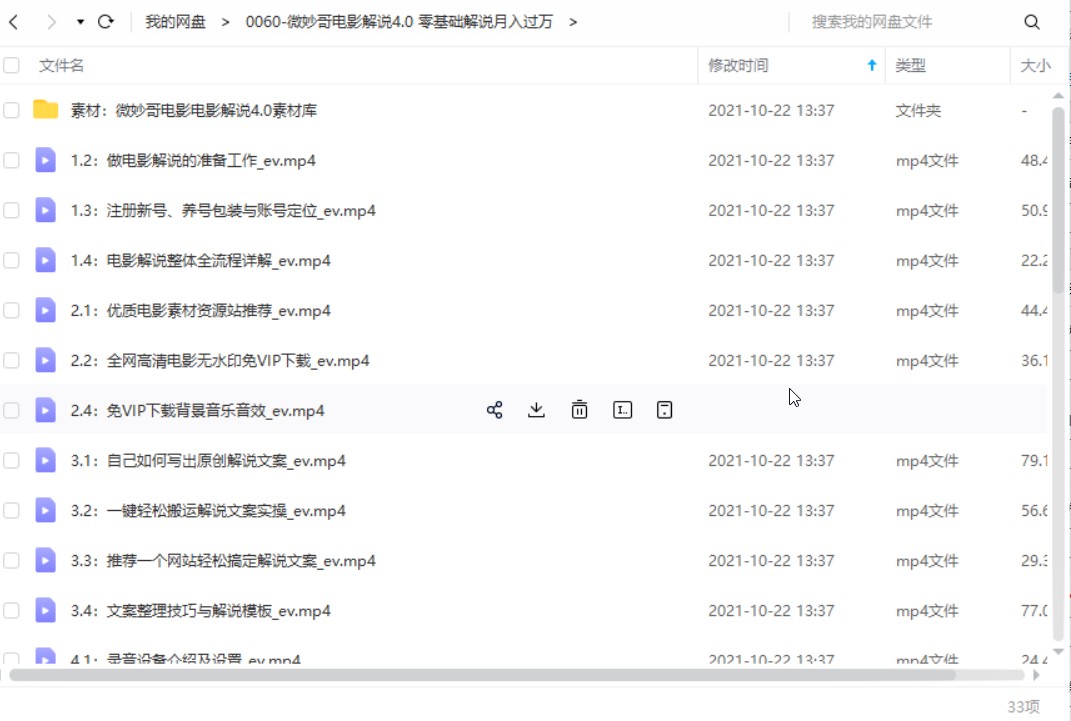
Task: Open the file 3.3 推荐一个网站轻松搞定解说文案
Action: coord(223,561)
